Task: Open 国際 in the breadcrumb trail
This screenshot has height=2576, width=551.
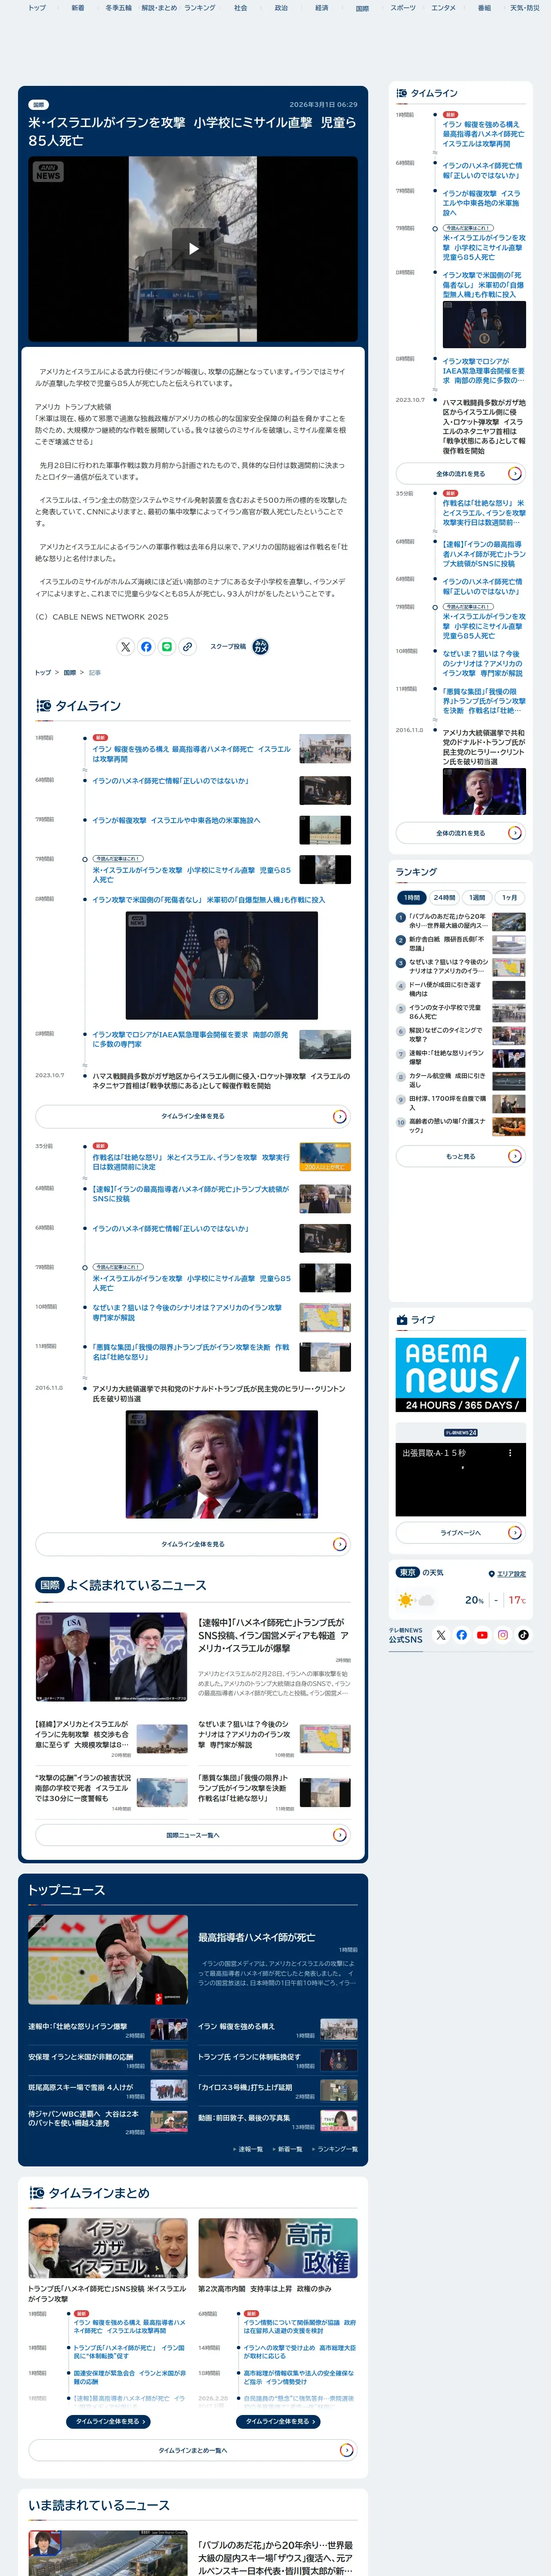Action: 70,673
